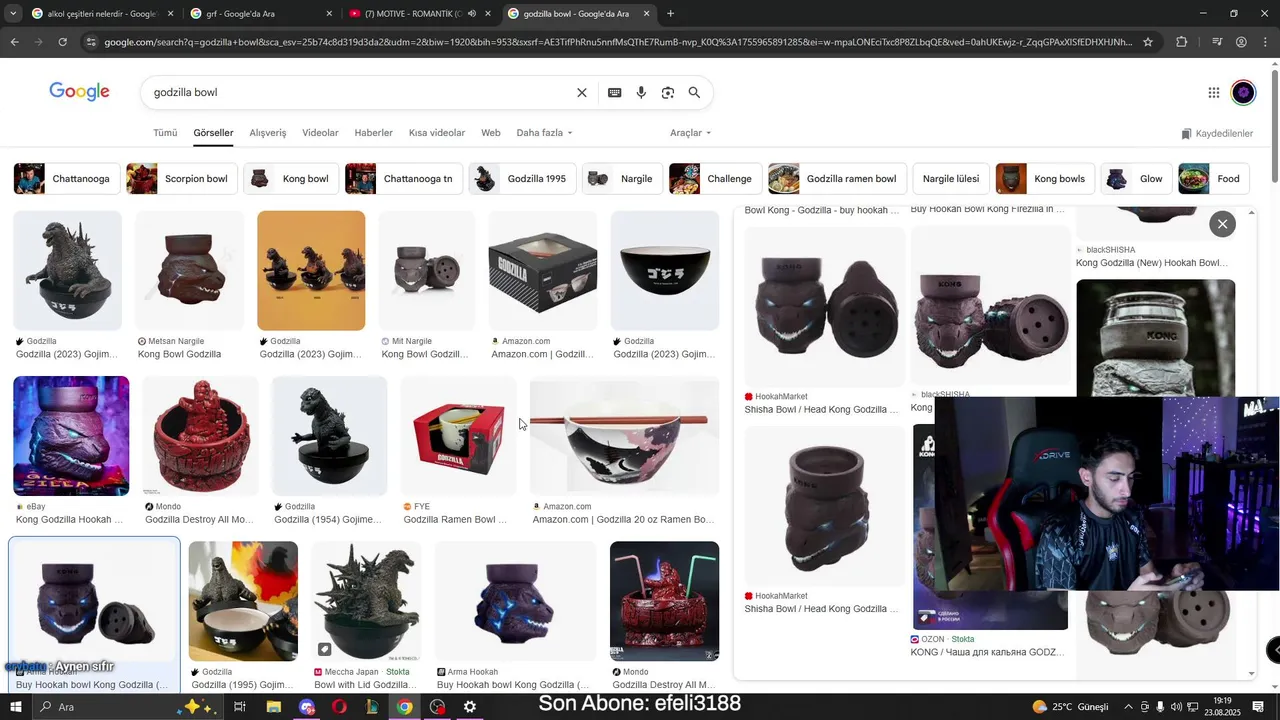The width and height of the screenshot is (1280, 720).
Task: Open the Google account avatar menu
Action: point(1243,93)
